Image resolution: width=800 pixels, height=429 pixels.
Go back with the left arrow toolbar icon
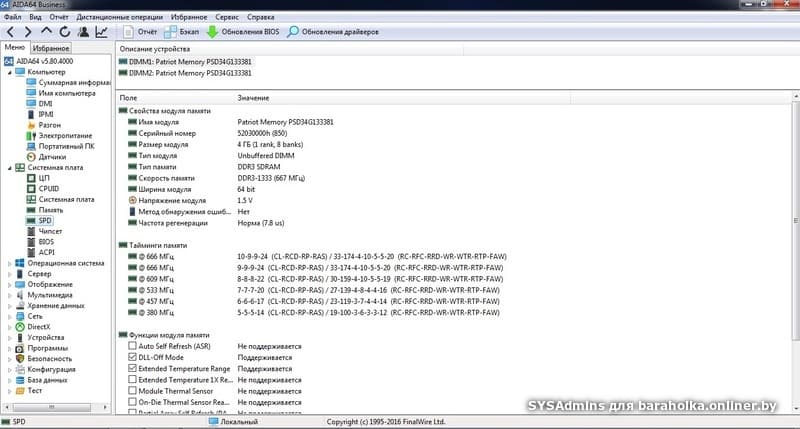coord(10,32)
